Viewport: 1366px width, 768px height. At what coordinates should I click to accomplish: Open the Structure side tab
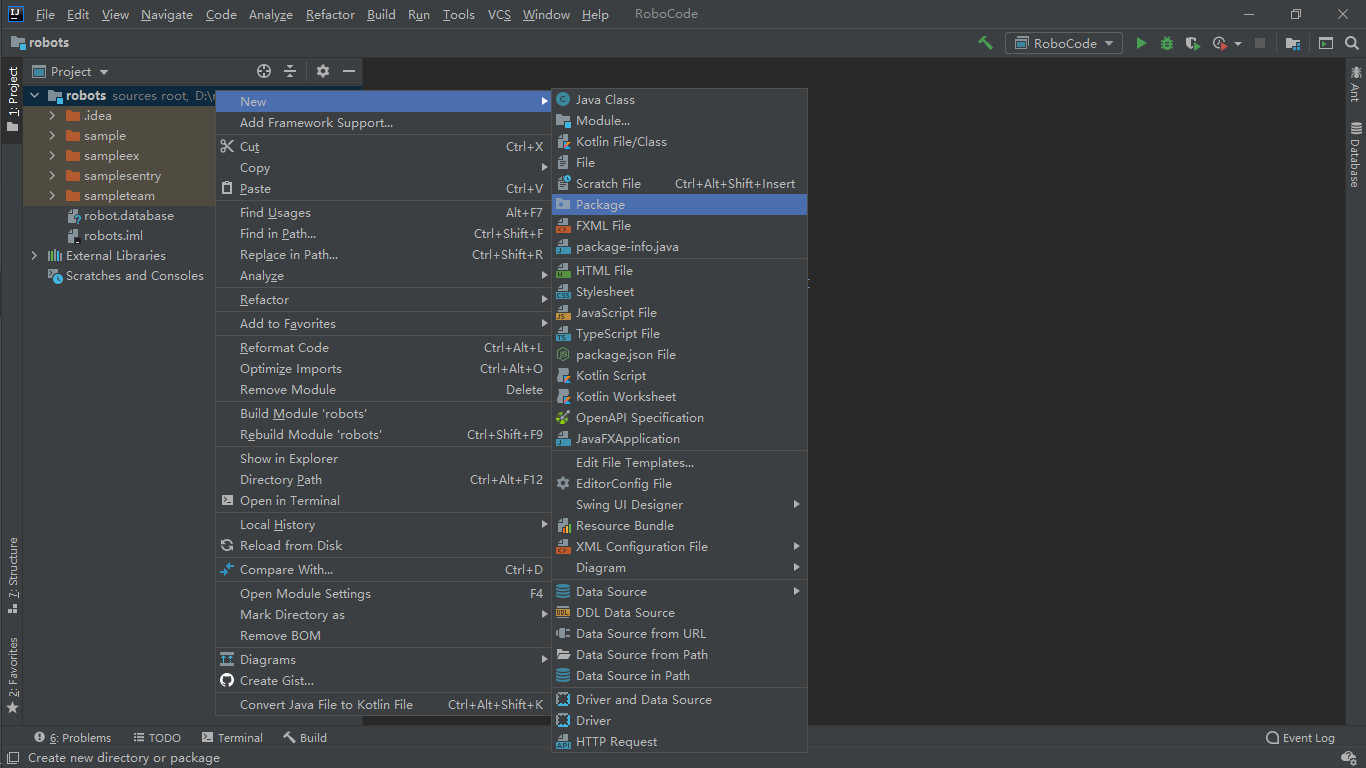[13, 575]
